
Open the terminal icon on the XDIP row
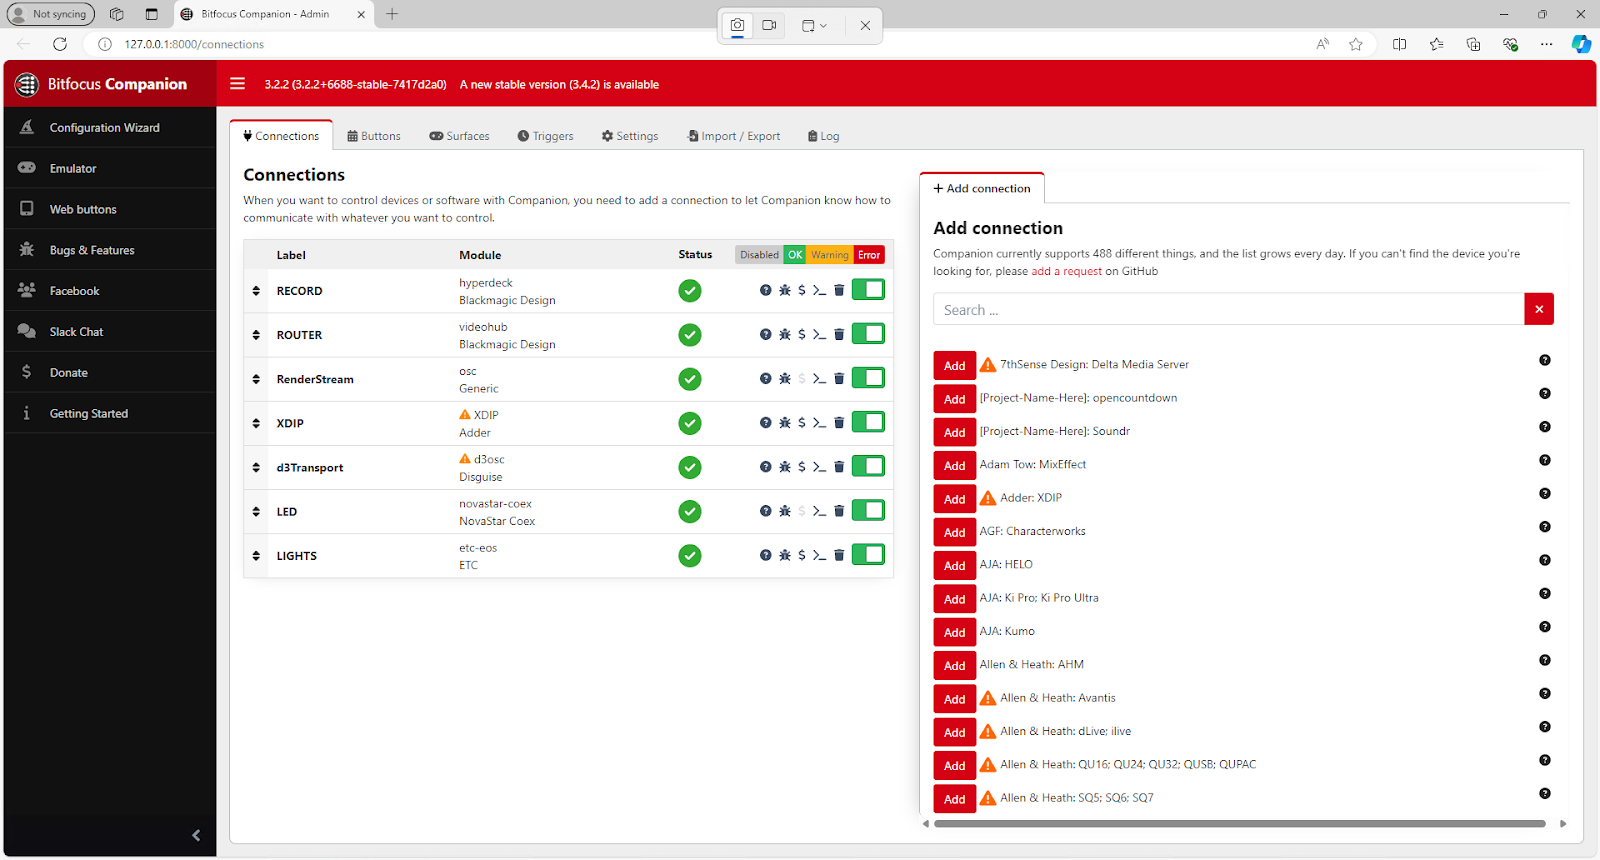click(x=820, y=423)
